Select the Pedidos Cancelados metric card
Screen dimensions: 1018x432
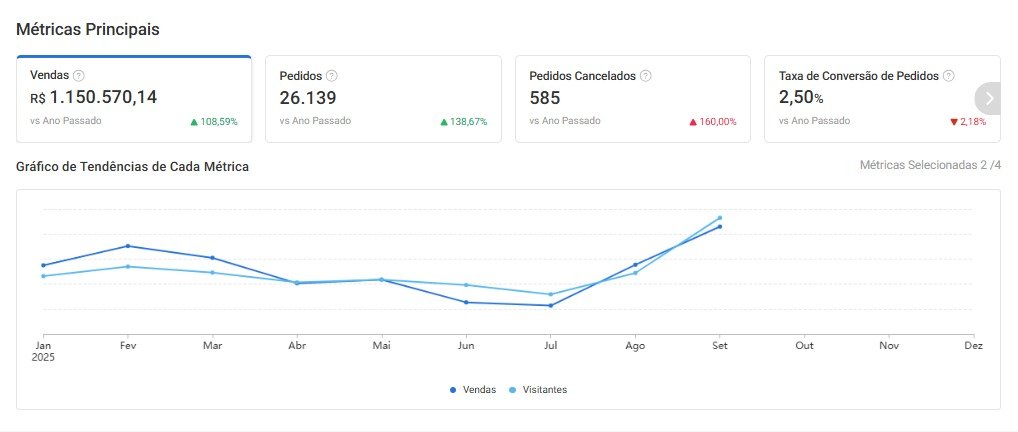coord(632,99)
